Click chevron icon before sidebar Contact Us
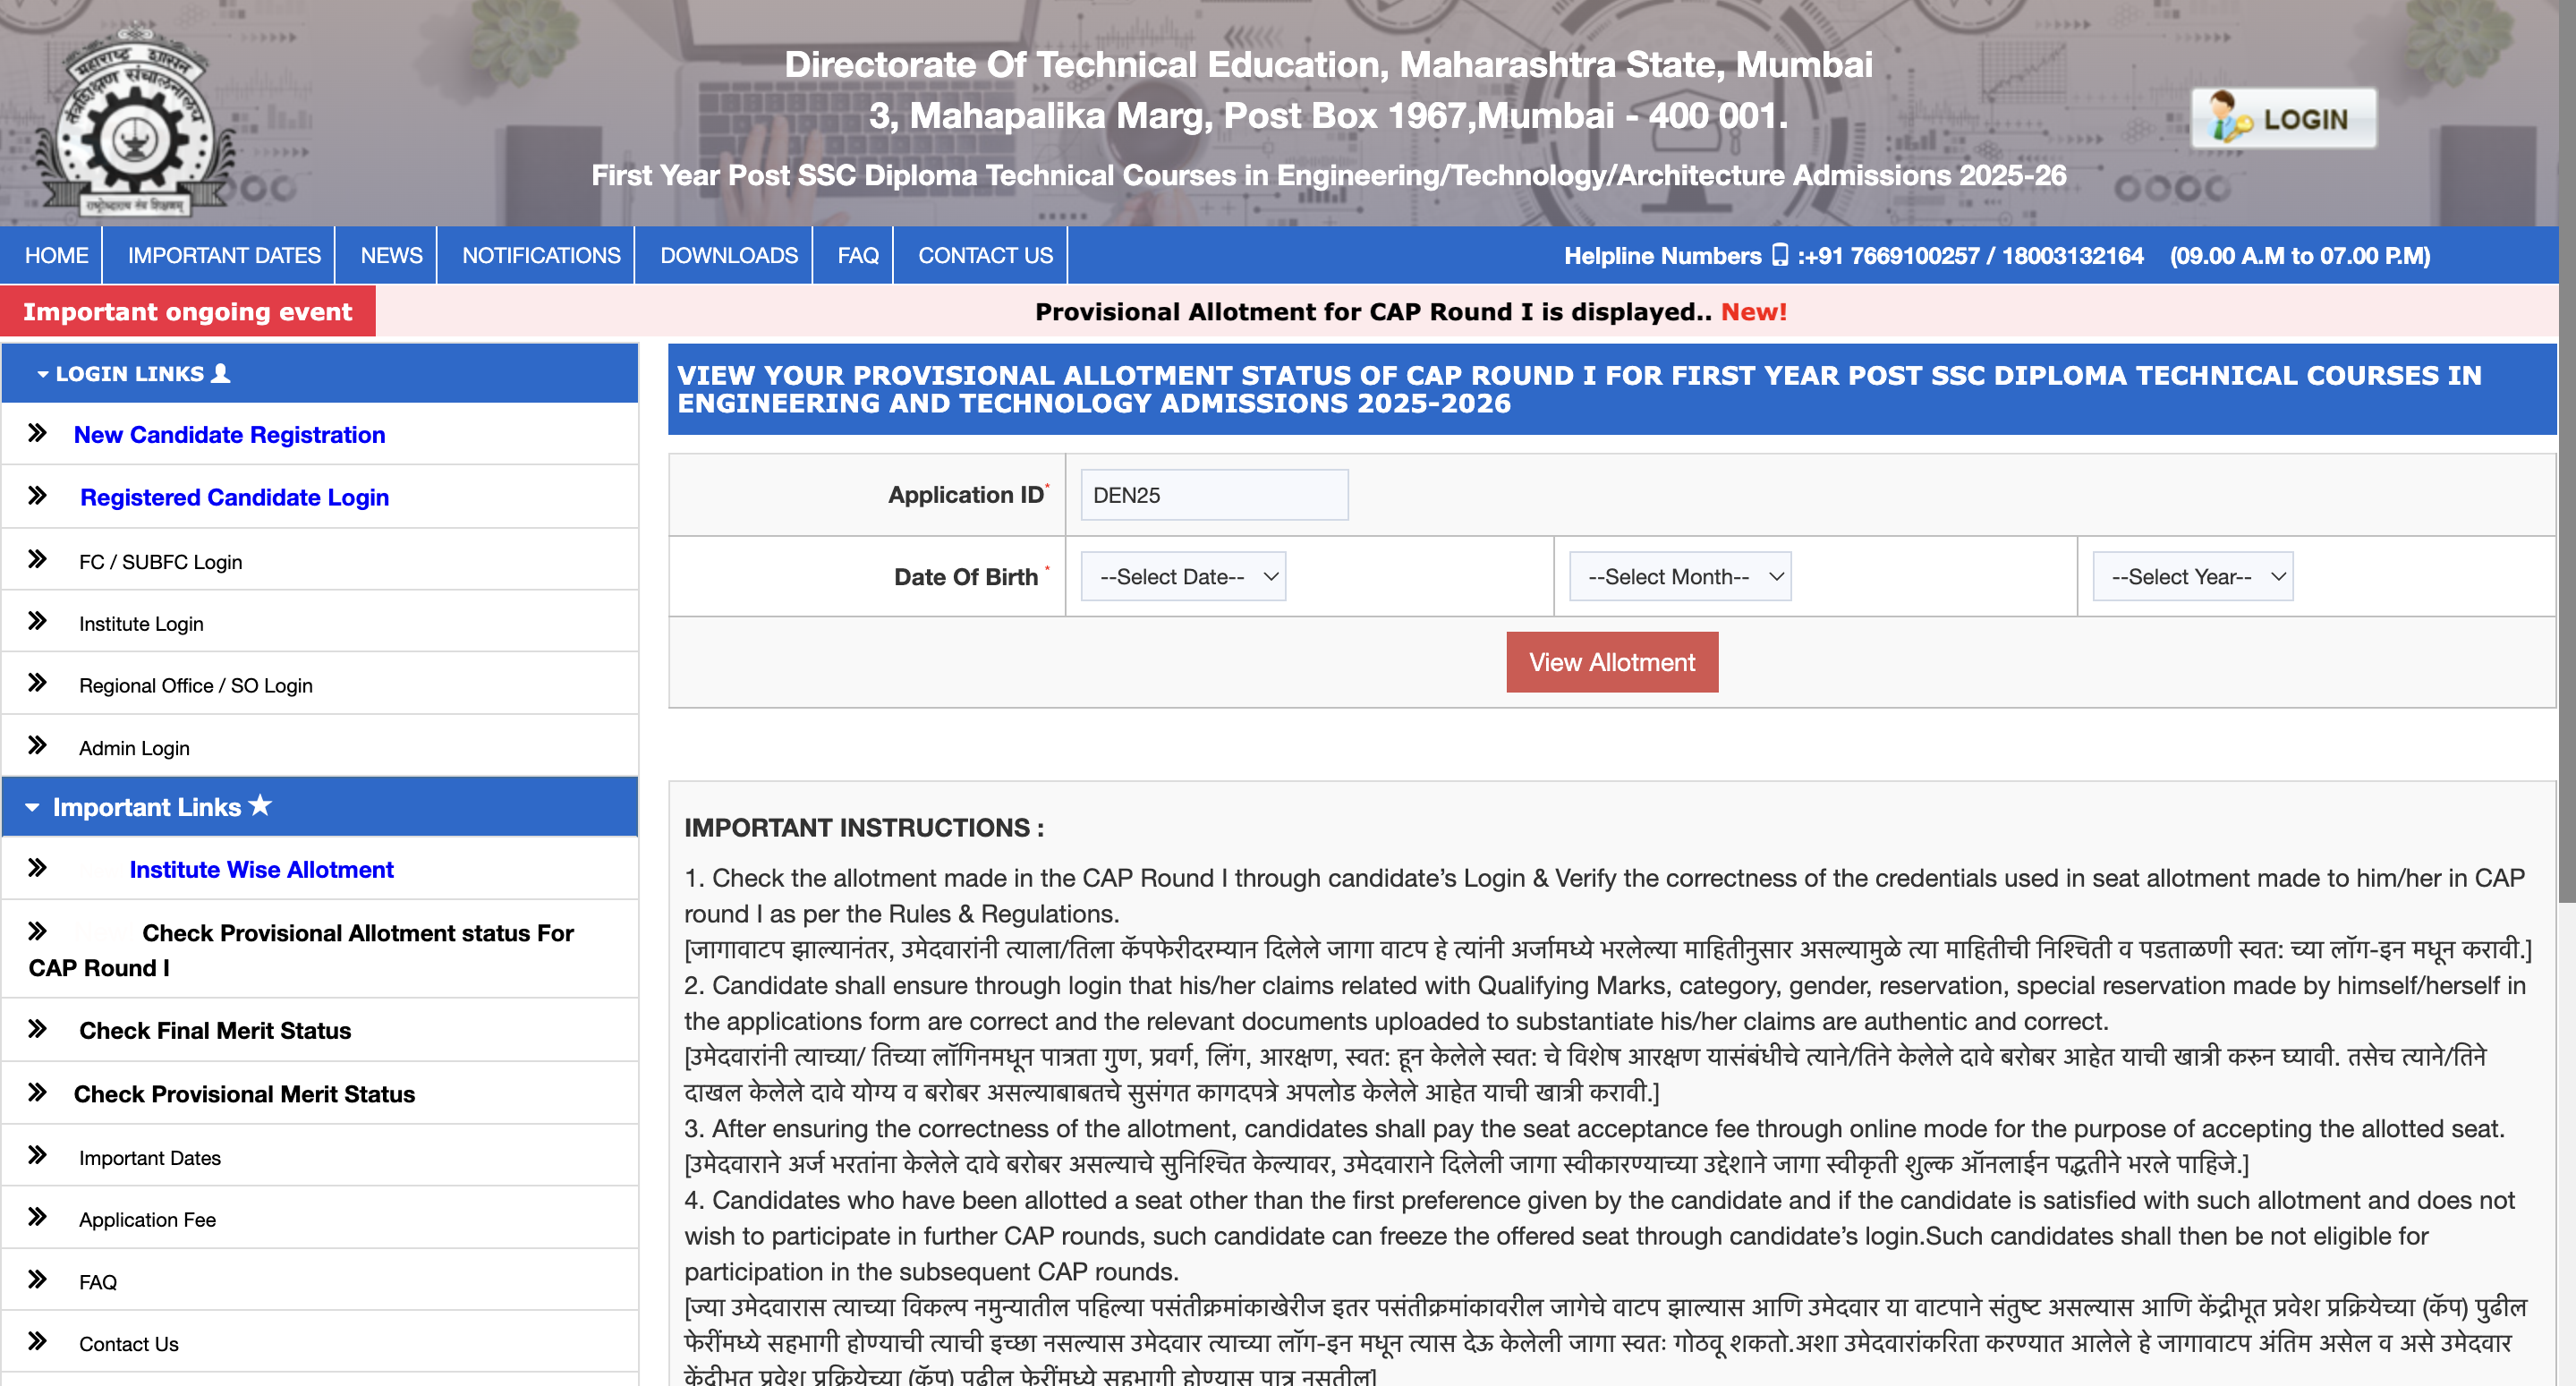 (38, 1341)
